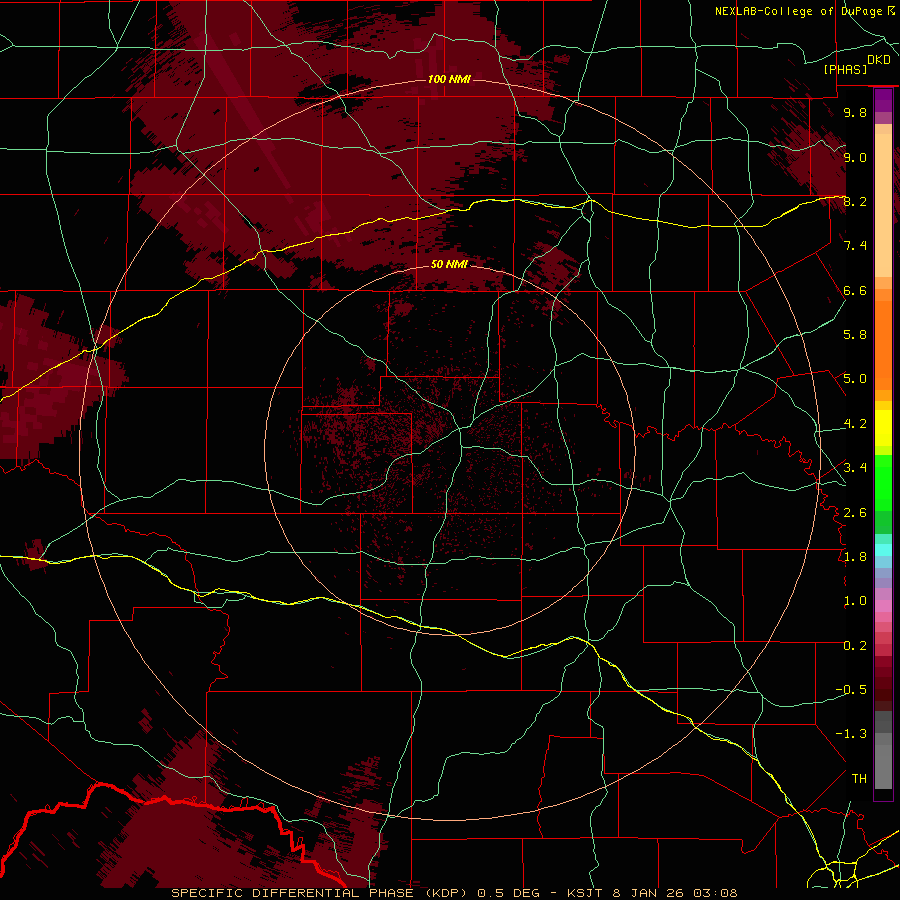Click the 7.4 value on the color scale
Screen dimensions: 900x900
[x=855, y=246]
